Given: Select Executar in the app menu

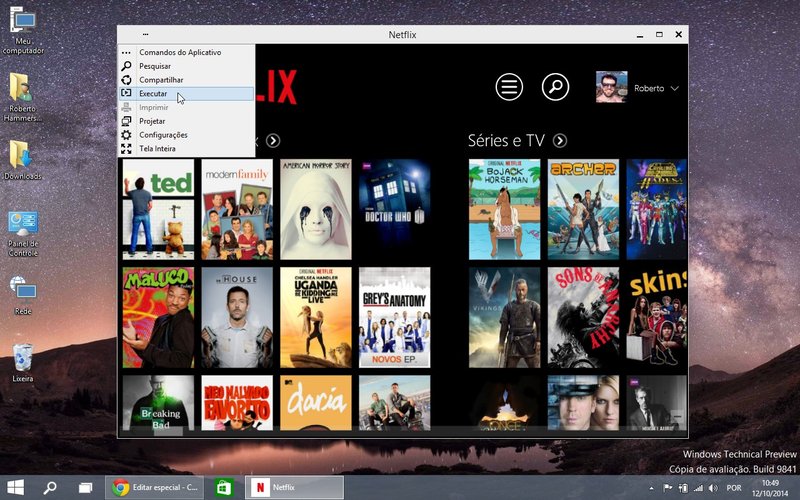Looking at the screenshot, I should click(186, 93).
